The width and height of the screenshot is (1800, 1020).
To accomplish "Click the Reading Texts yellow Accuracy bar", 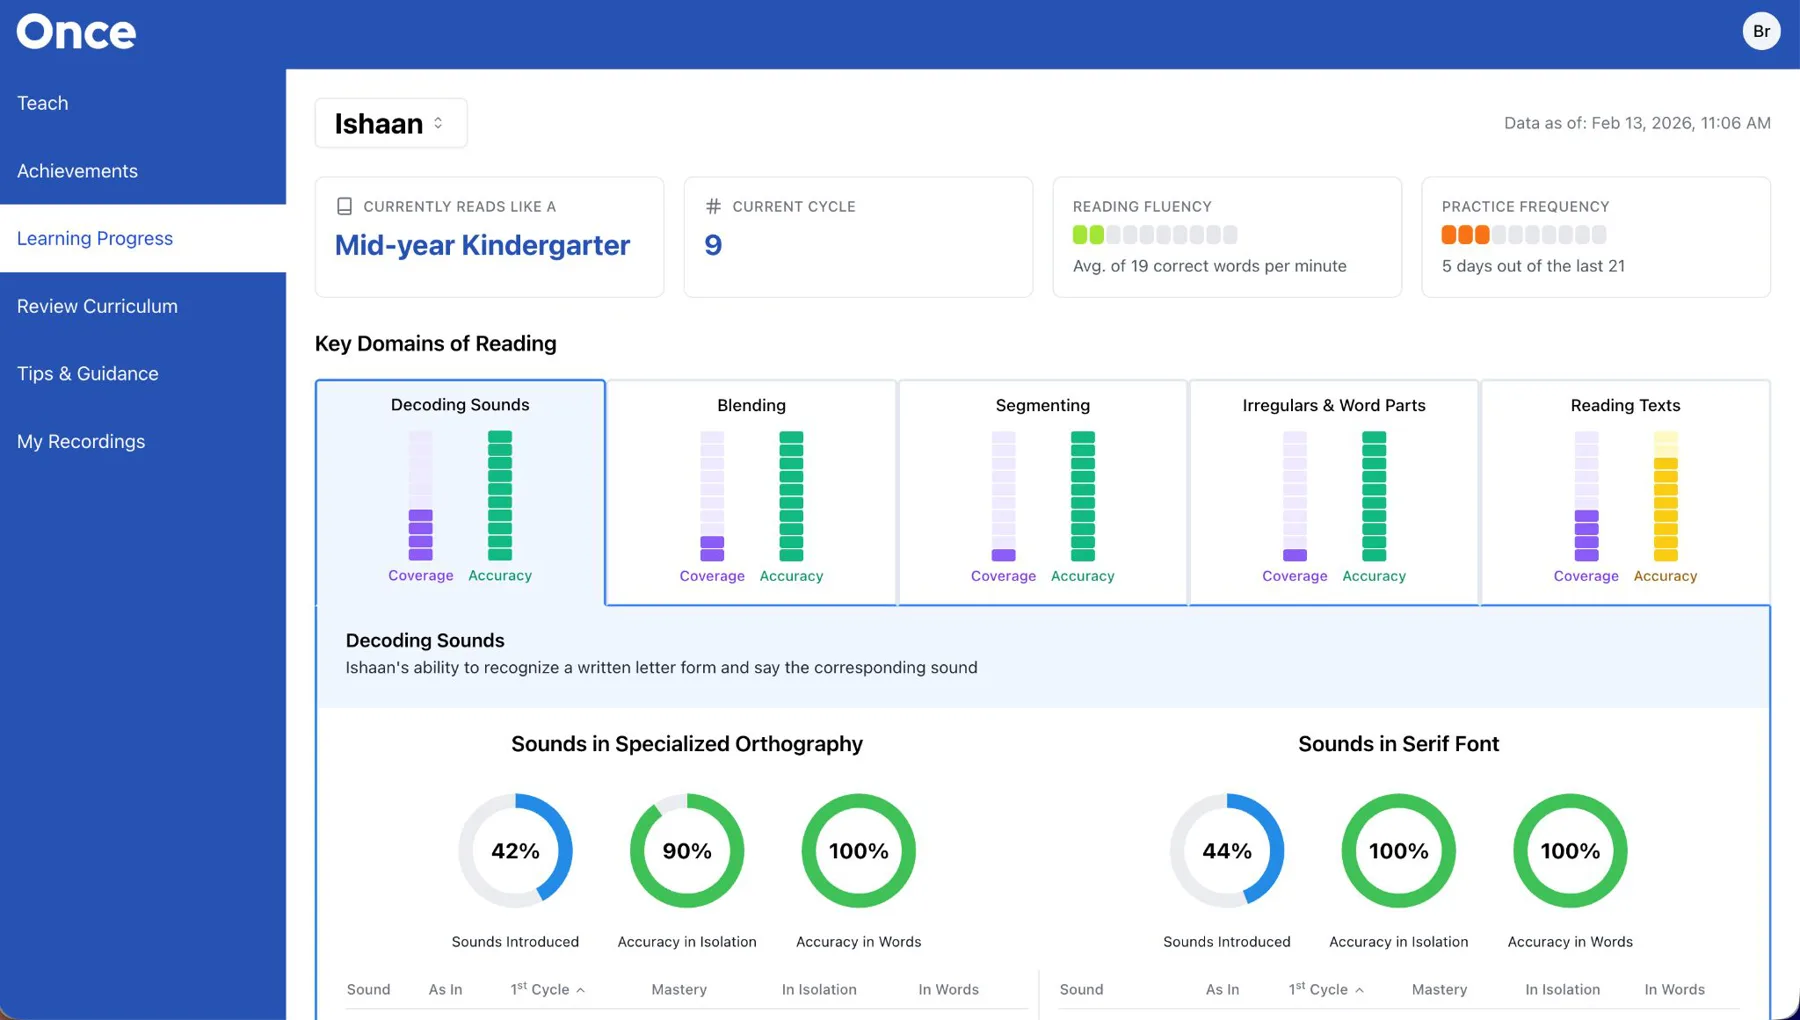I will [1665, 496].
